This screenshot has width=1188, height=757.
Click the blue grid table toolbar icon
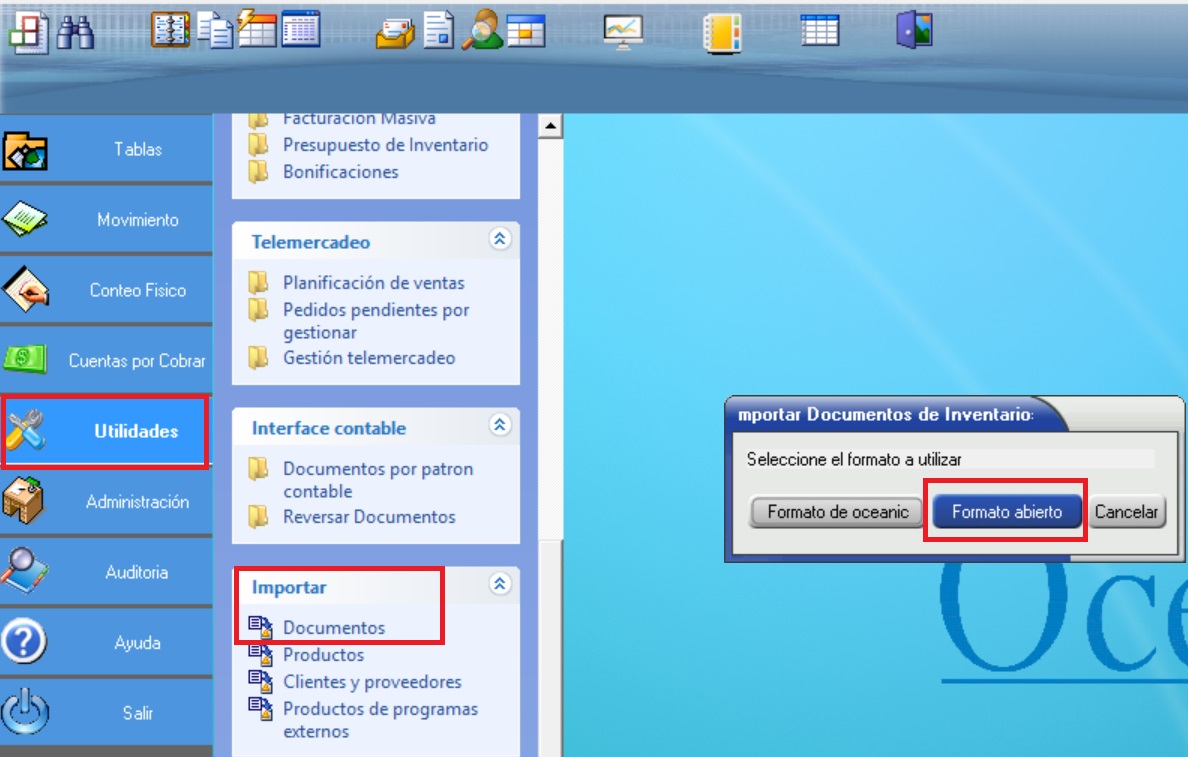tap(820, 30)
